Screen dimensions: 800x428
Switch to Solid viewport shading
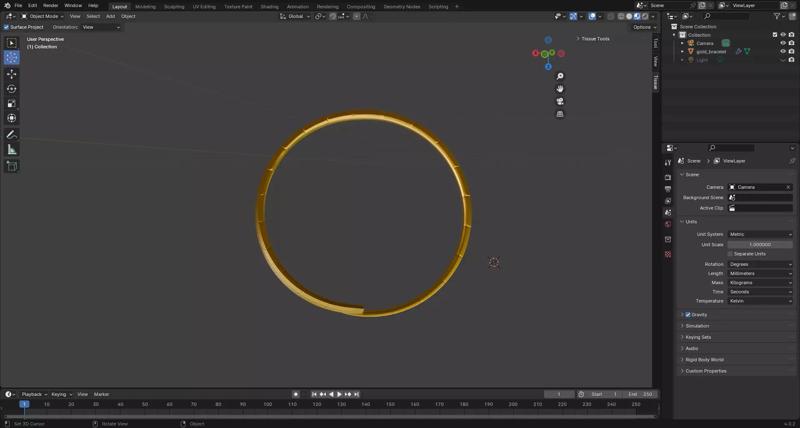[629, 16]
